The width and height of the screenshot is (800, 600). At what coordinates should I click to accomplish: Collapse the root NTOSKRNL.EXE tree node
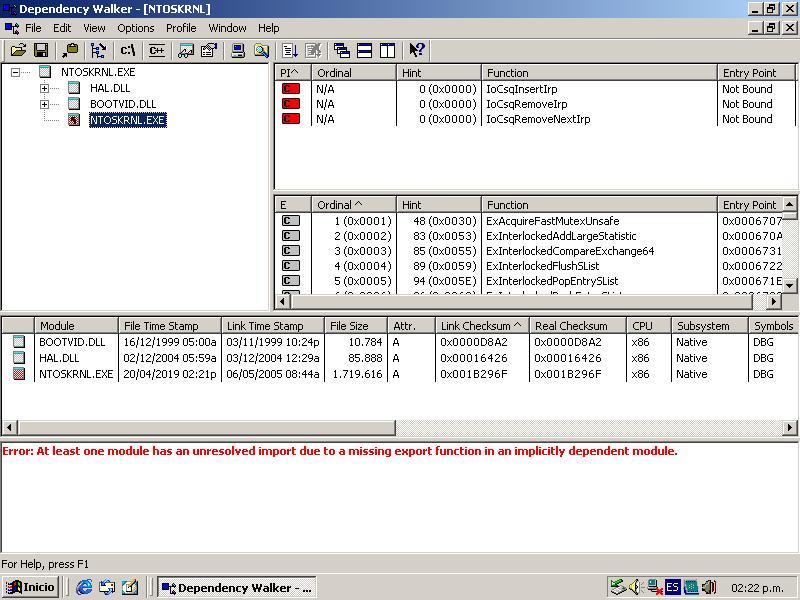click(x=16, y=72)
